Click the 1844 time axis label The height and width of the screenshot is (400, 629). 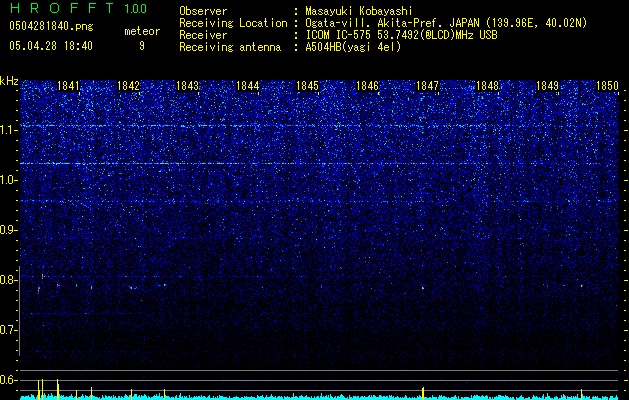point(248,86)
